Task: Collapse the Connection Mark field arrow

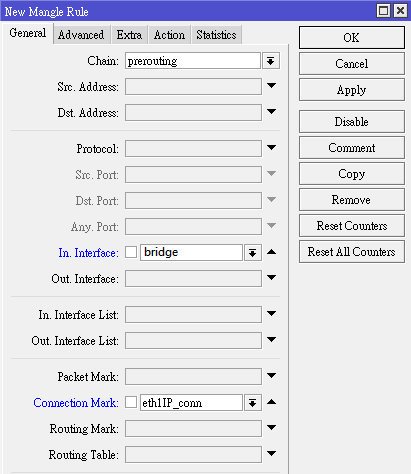Action: (x=271, y=402)
